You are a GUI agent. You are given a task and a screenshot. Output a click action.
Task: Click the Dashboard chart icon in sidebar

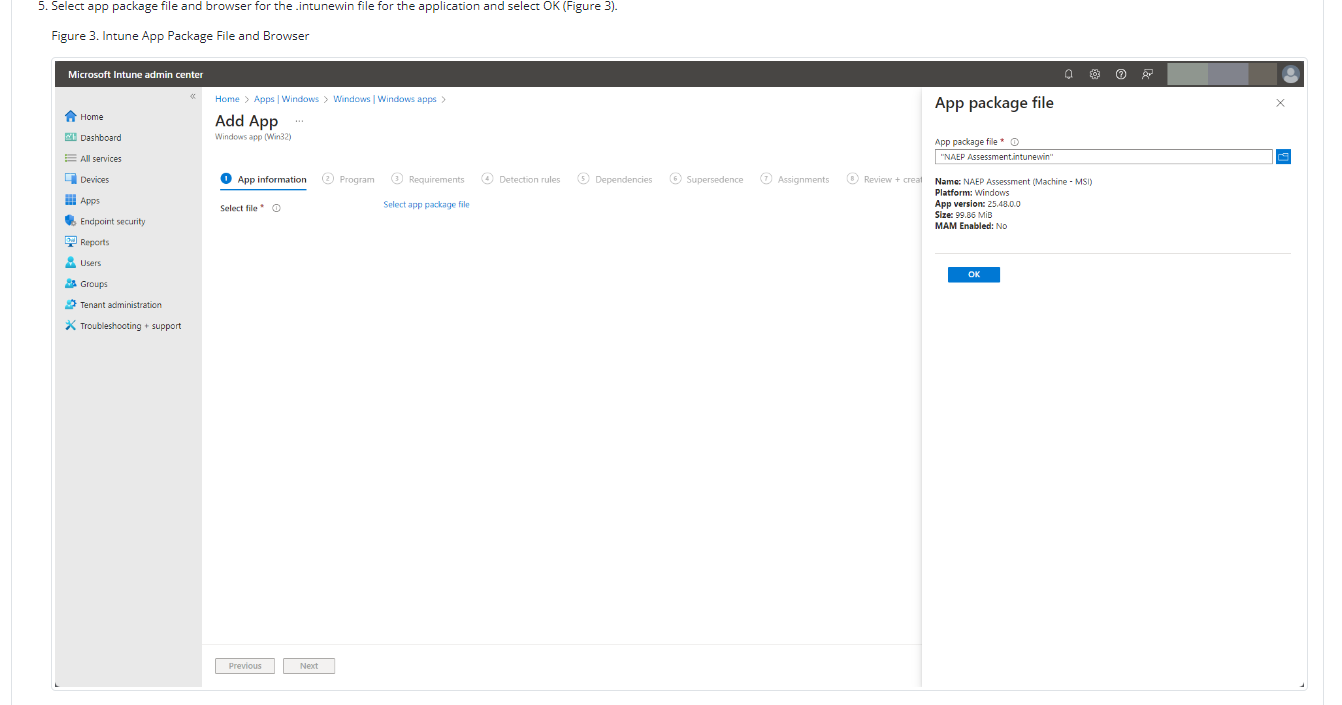[71, 137]
